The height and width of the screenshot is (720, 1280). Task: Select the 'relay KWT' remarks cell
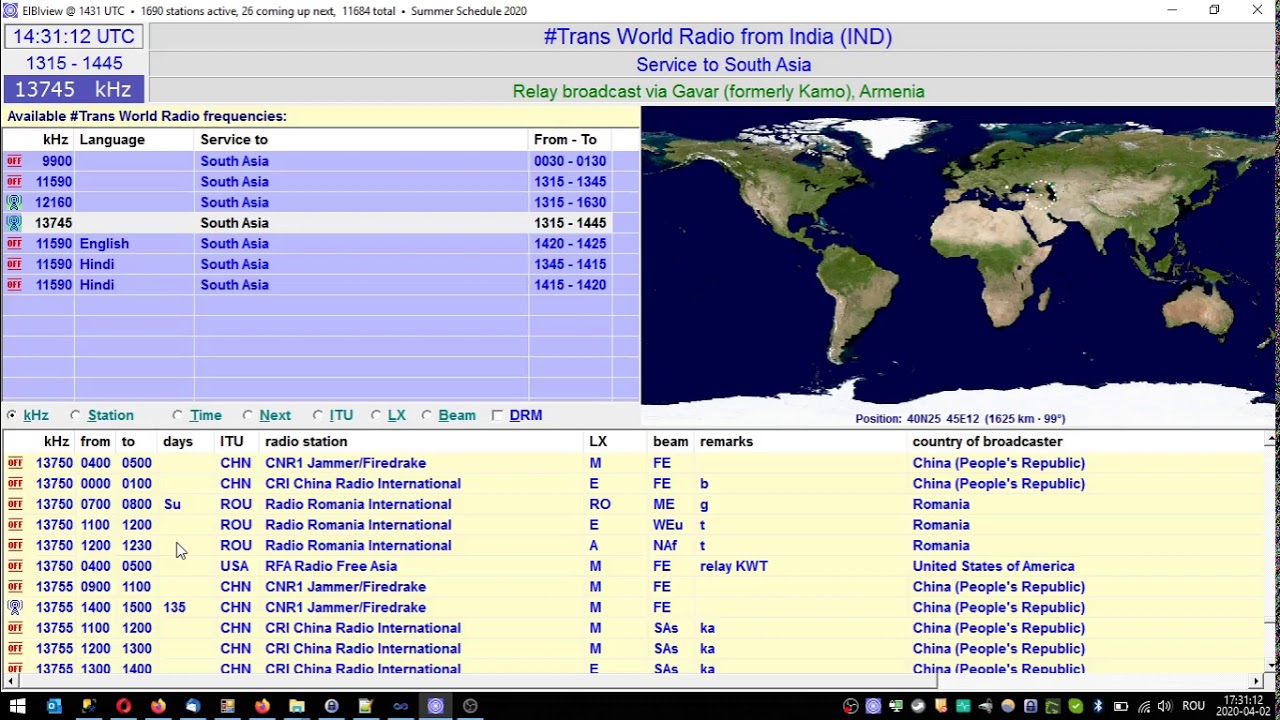(733, 566)
